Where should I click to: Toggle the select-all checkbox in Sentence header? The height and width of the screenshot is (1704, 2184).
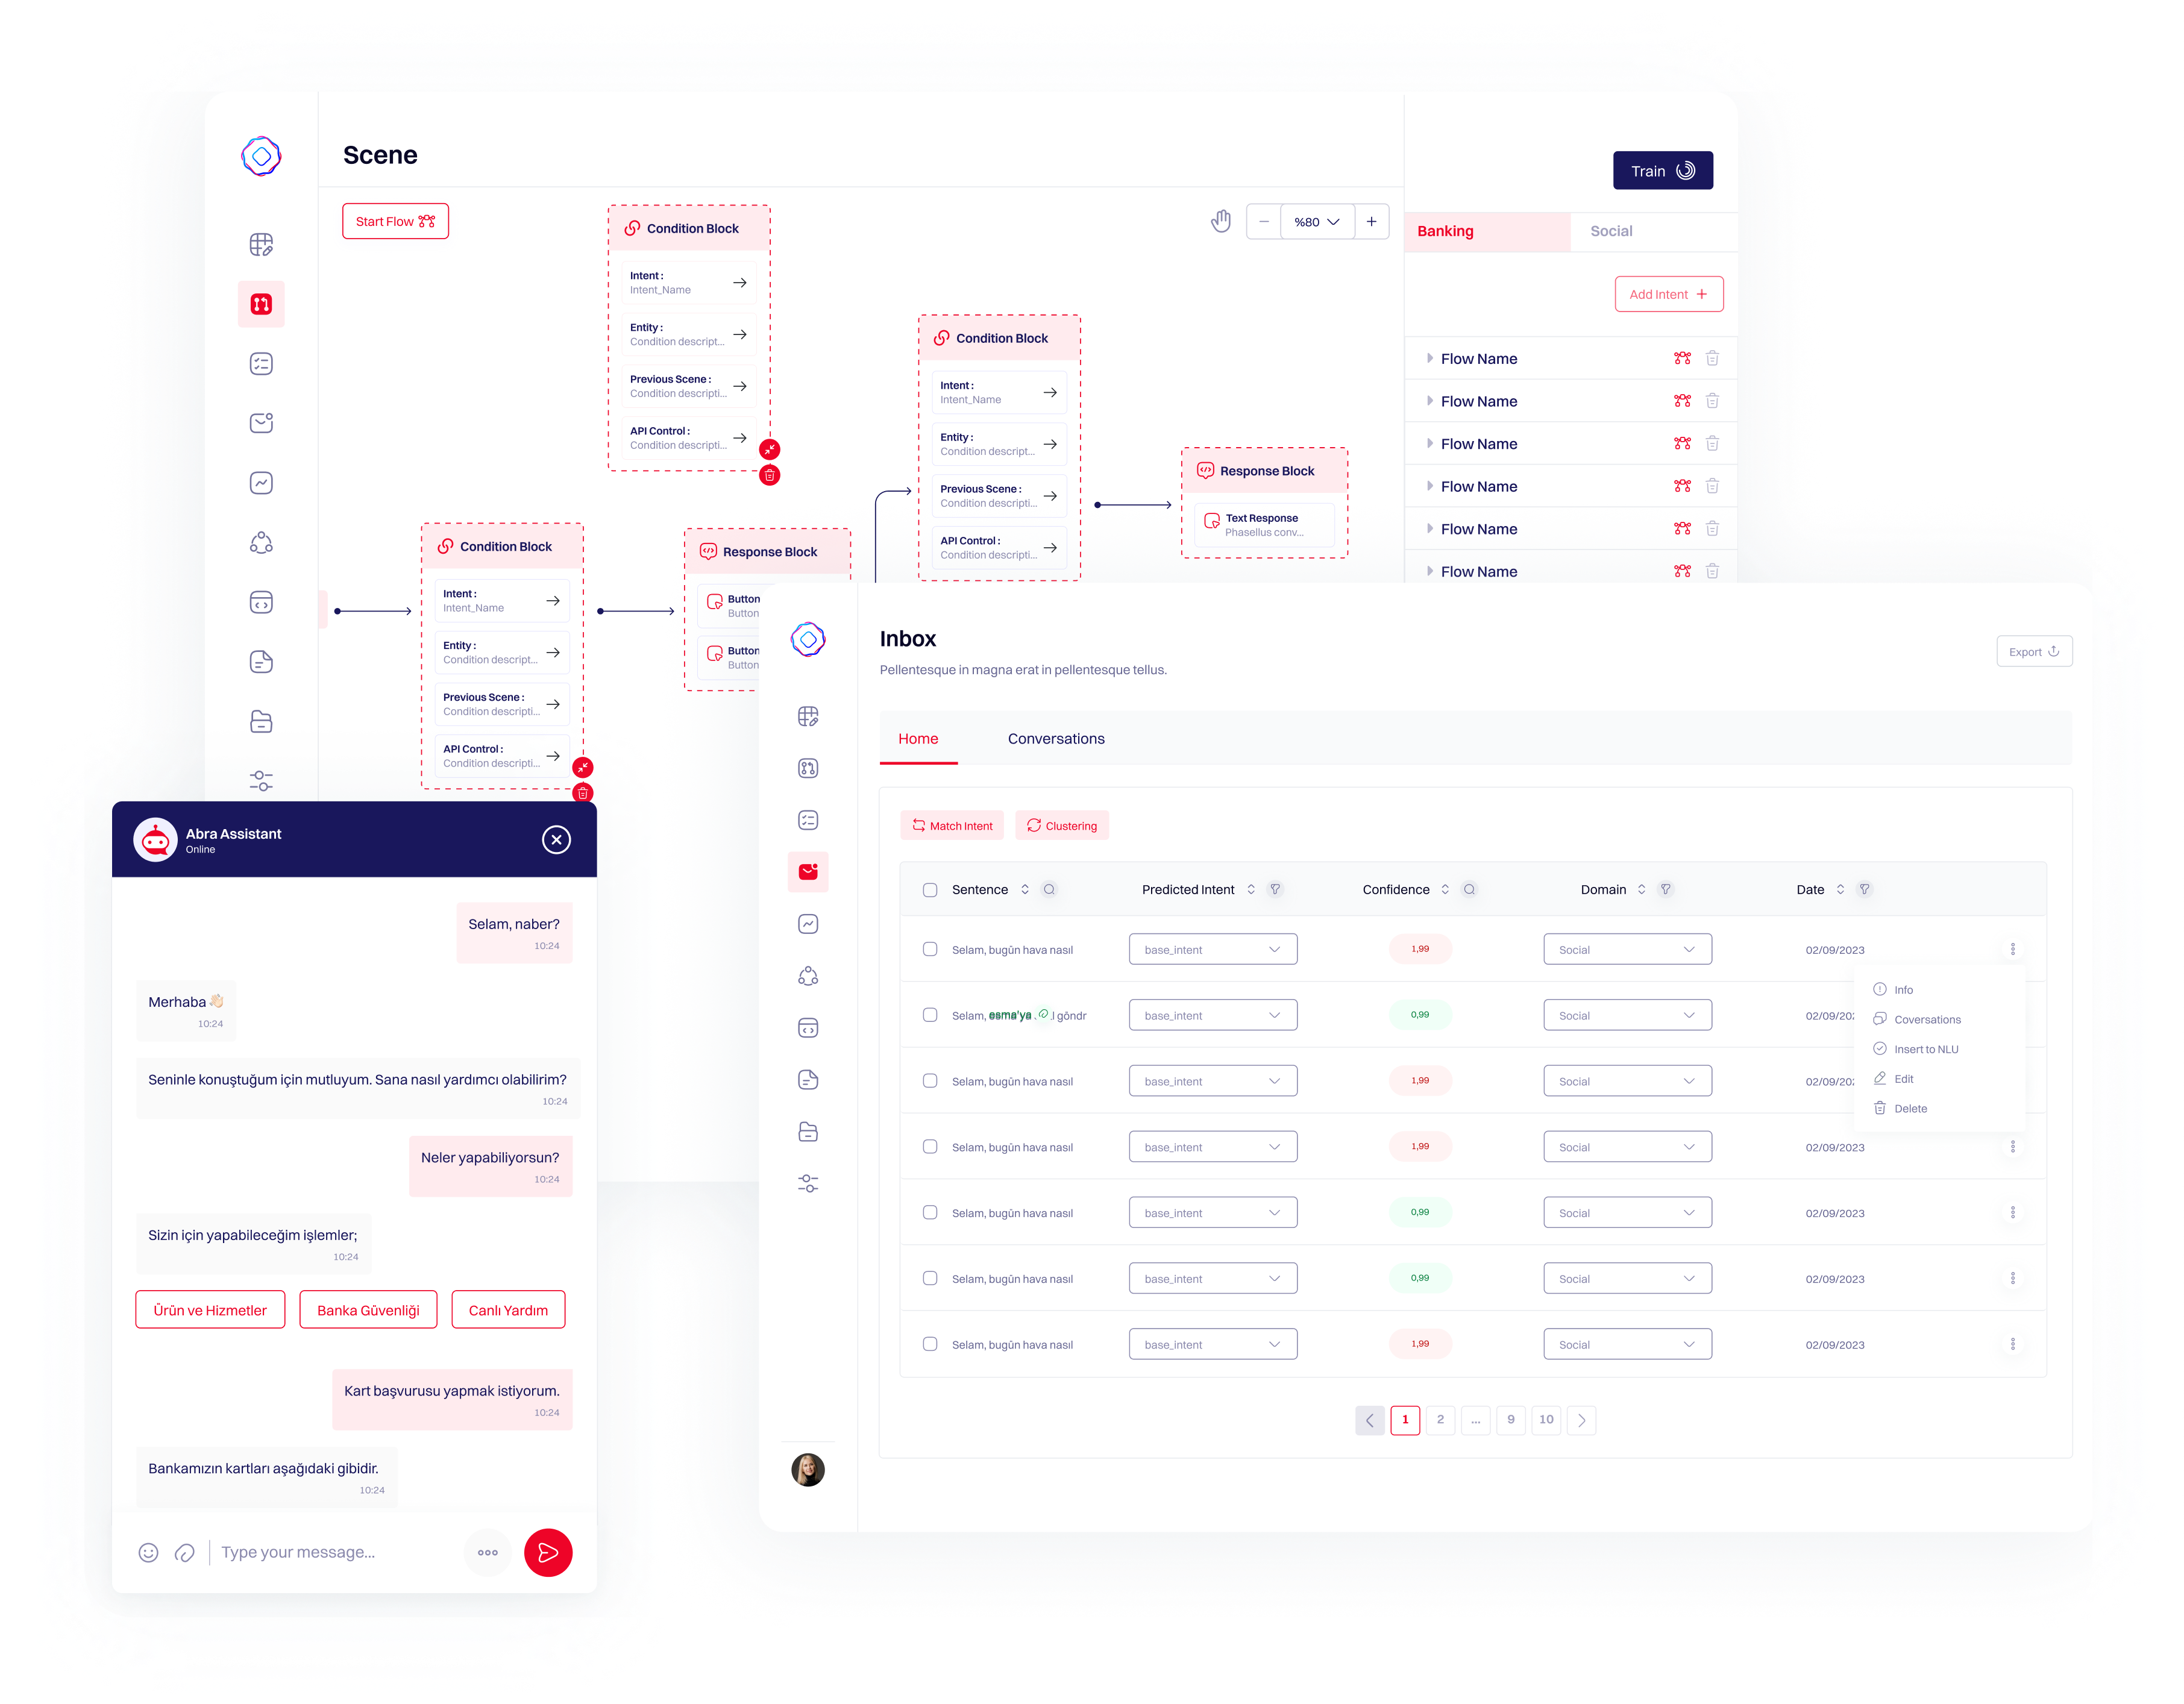pos(930,889)
